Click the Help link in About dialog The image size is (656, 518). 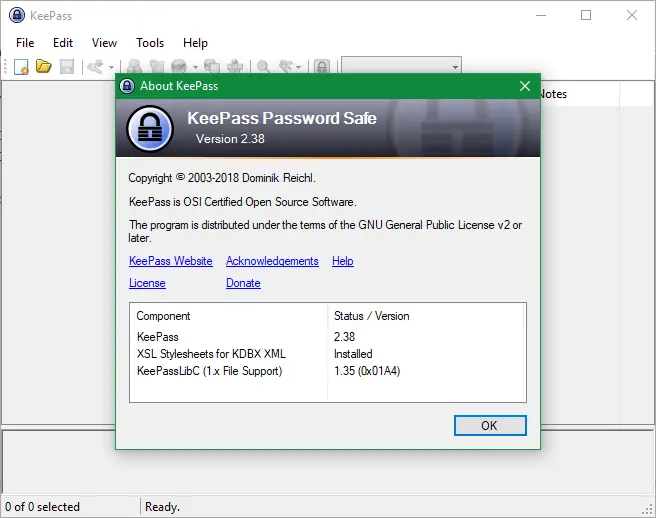point(343,261)
